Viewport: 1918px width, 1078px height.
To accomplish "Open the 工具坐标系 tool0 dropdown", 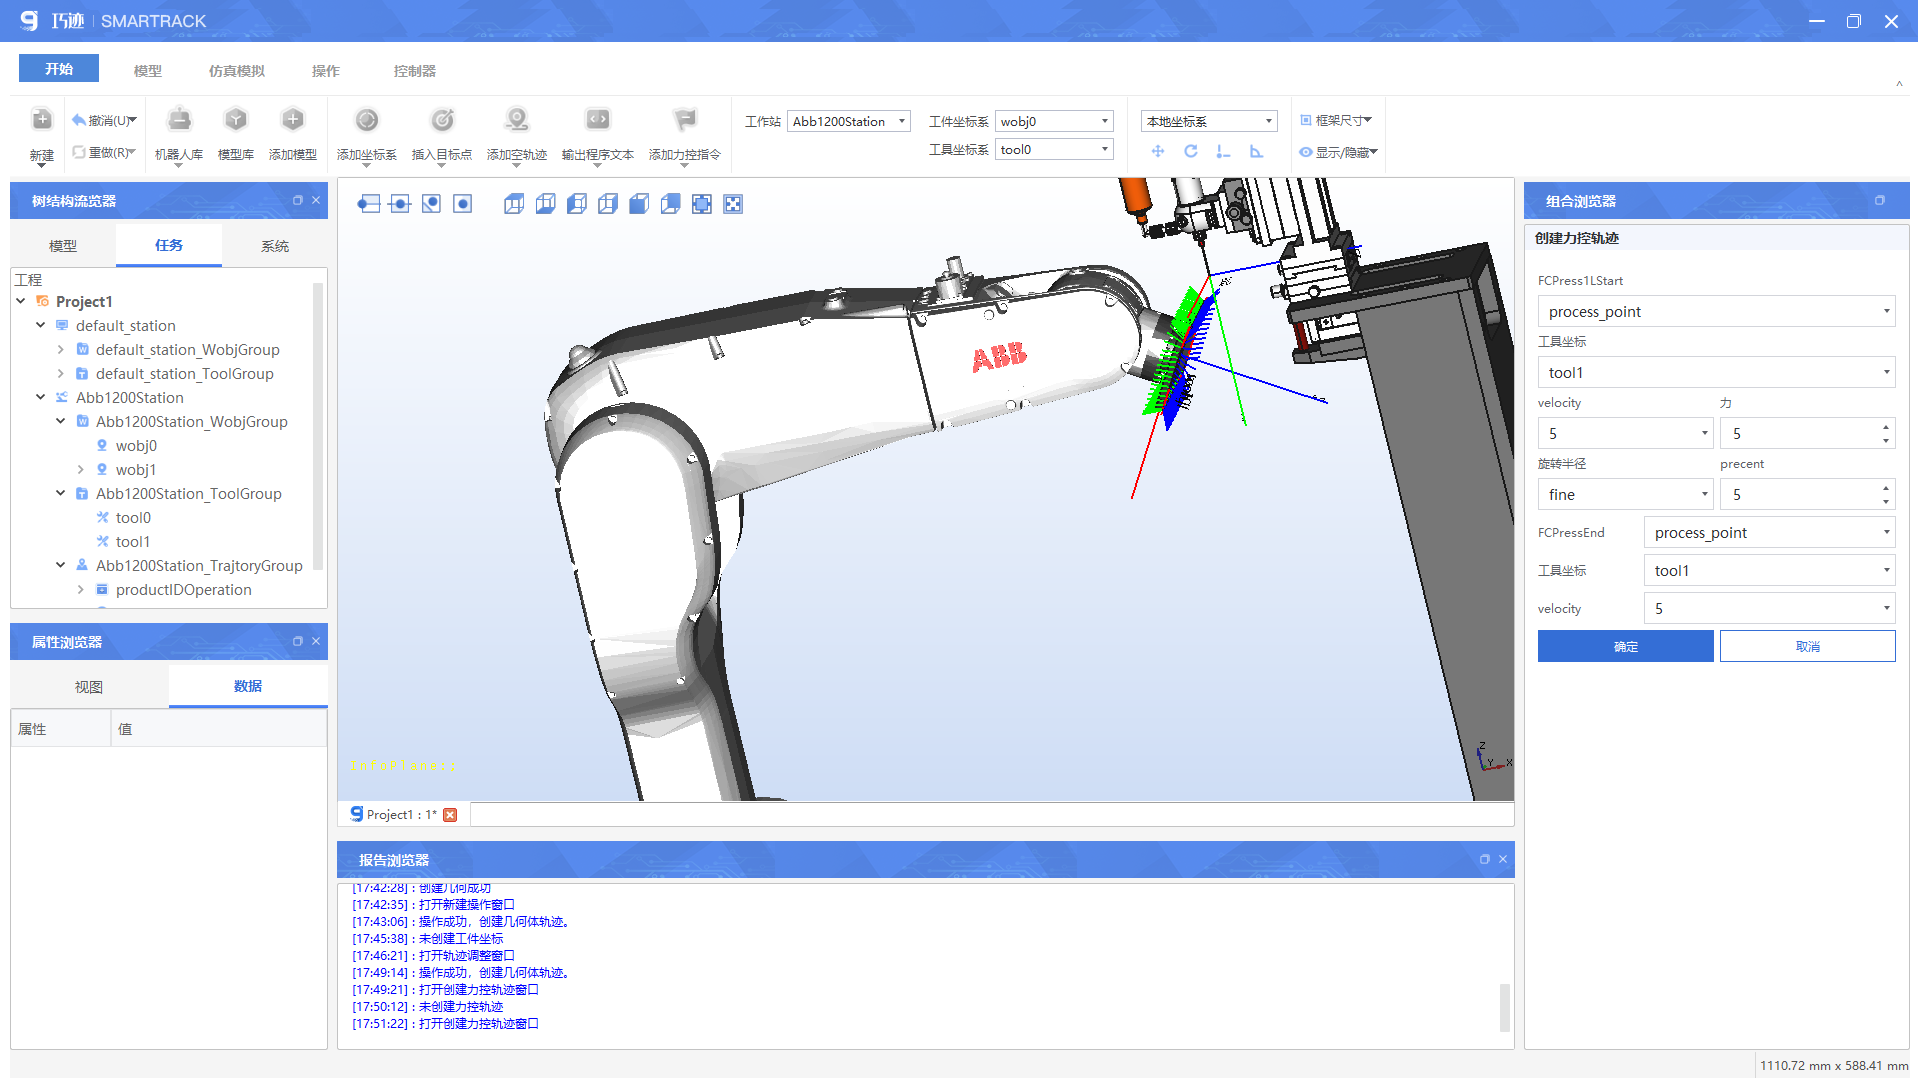I will pos(1054,149).
